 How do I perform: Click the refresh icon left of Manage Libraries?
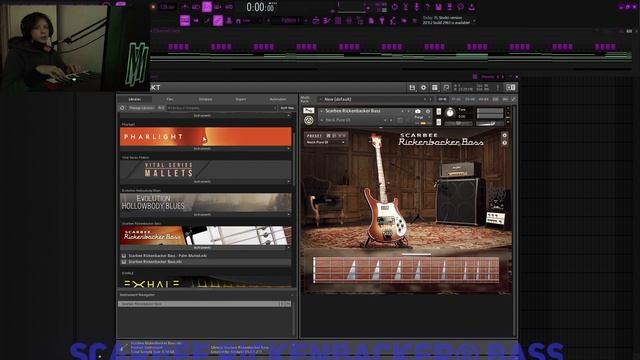(122, 108)
